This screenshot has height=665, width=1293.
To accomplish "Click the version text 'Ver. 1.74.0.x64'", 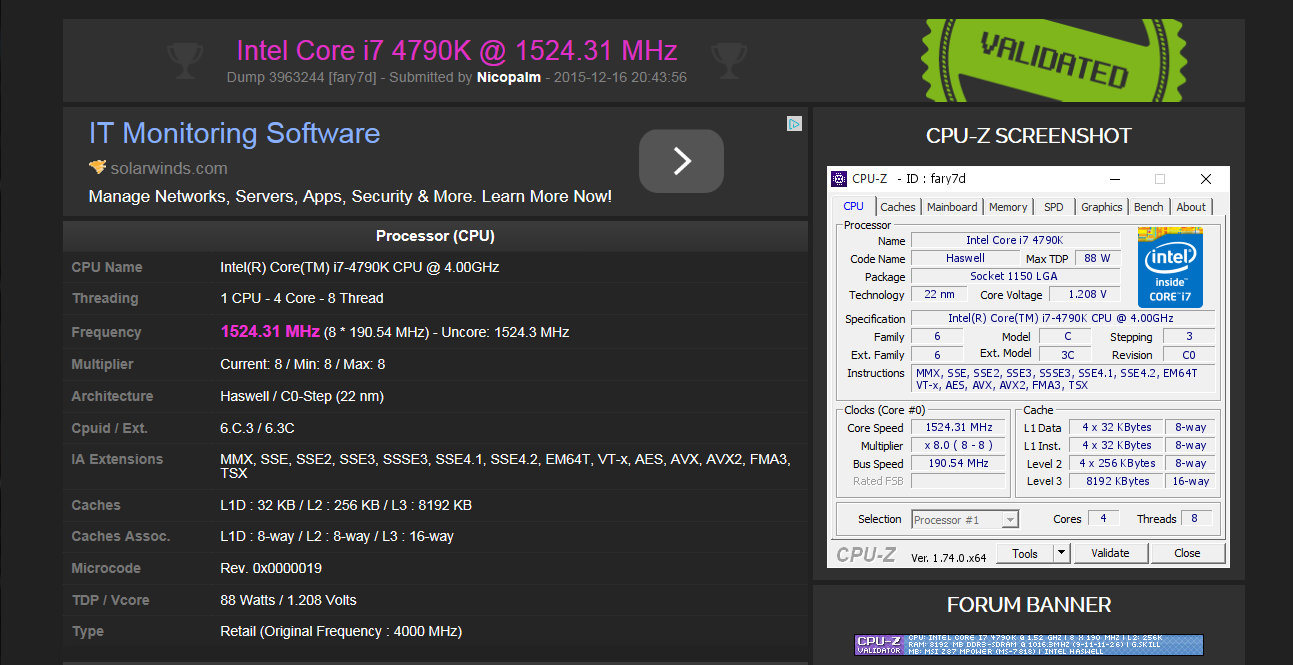I will click(948, 558).
